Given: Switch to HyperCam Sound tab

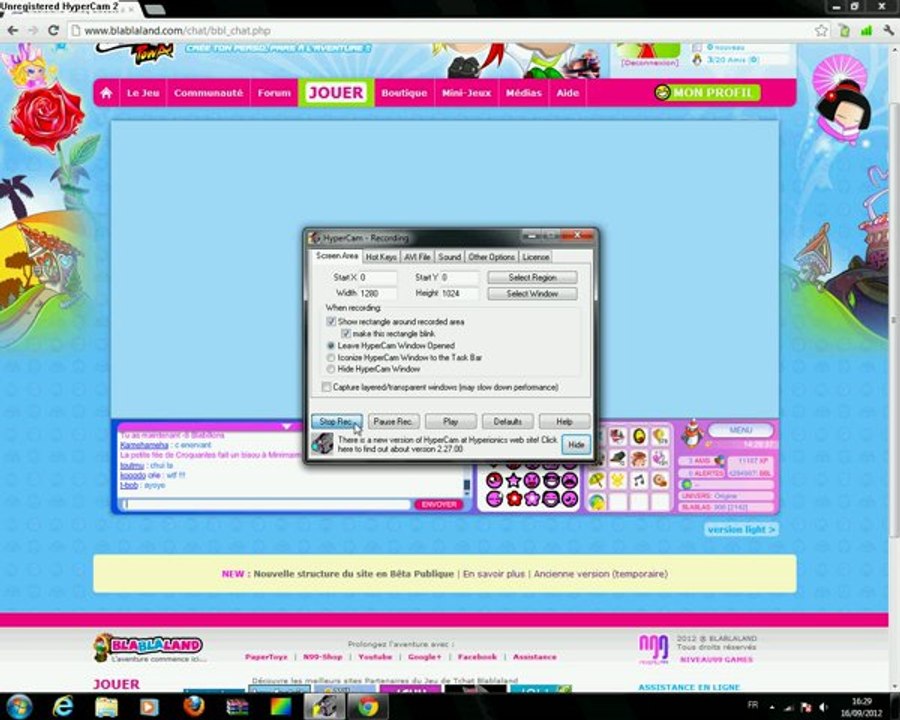Looking at the screenshot, I should click(449, 257).
